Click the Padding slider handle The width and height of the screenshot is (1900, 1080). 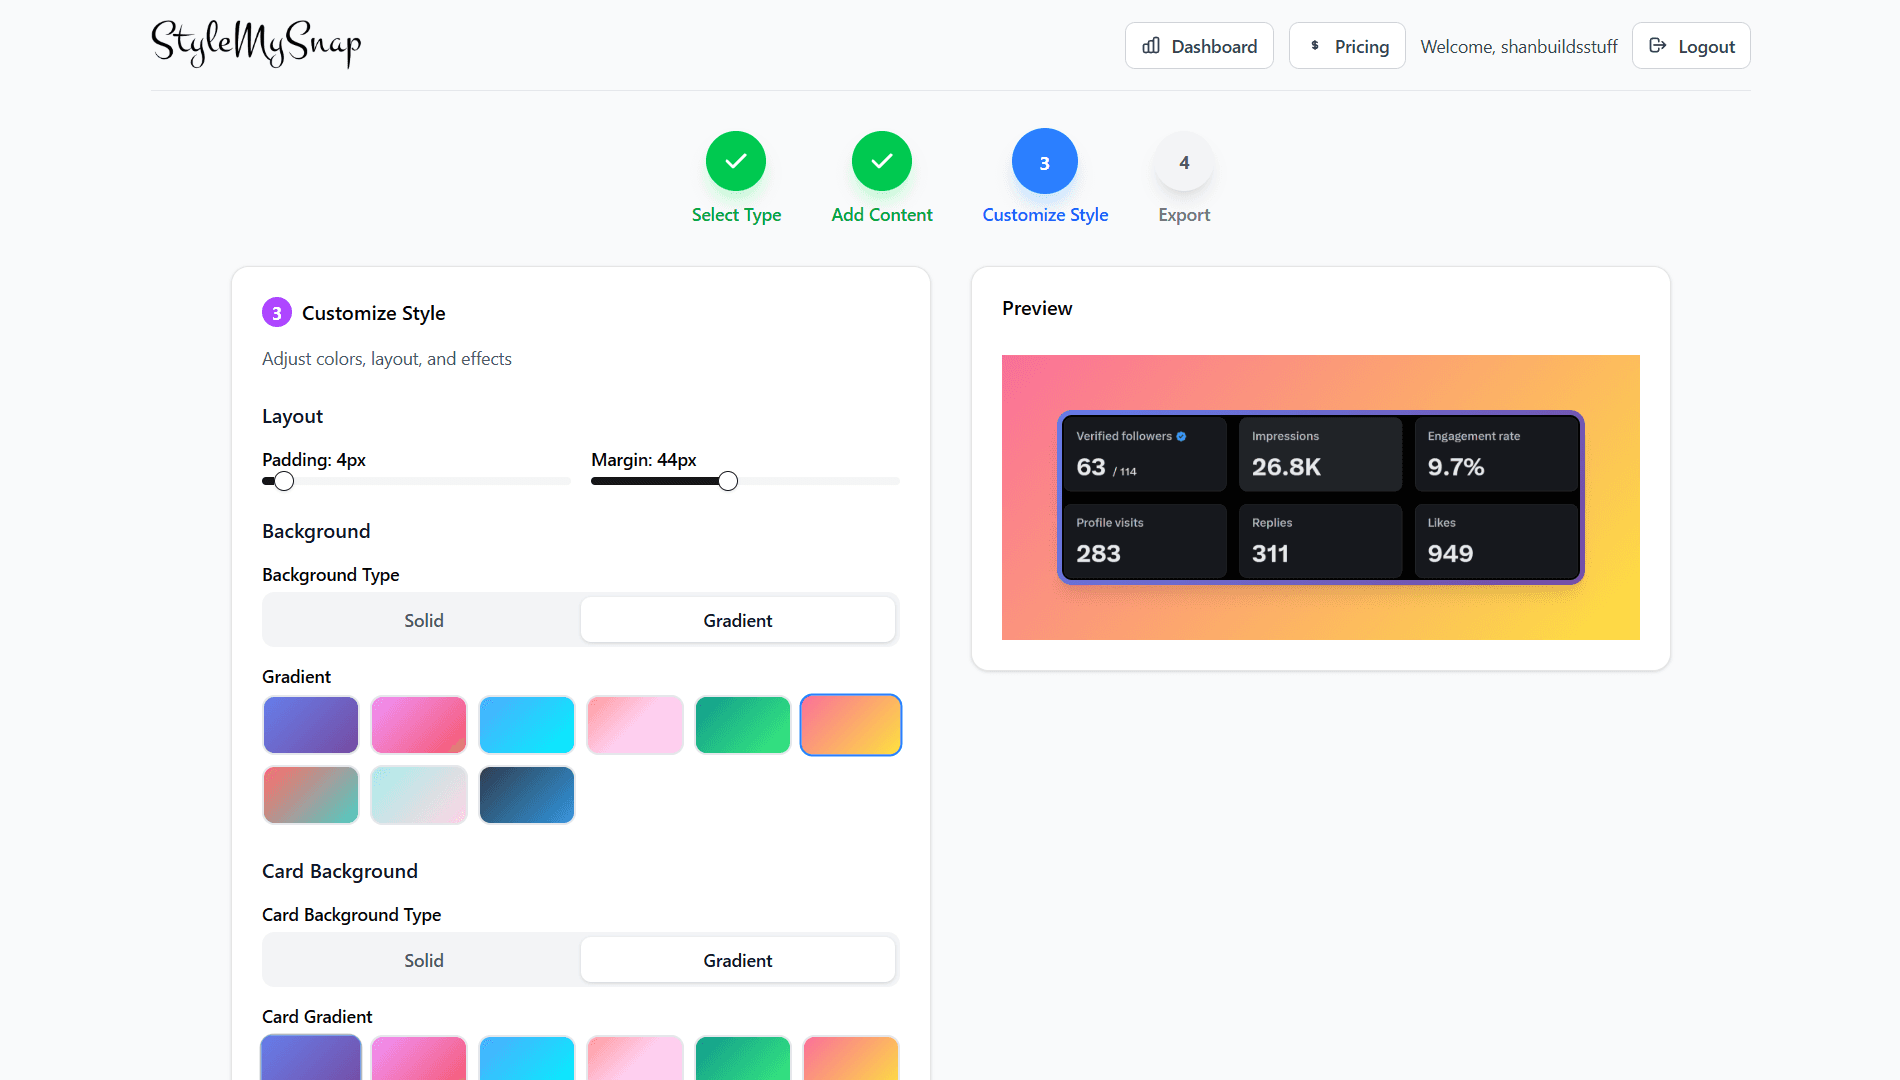coord(284,482)
